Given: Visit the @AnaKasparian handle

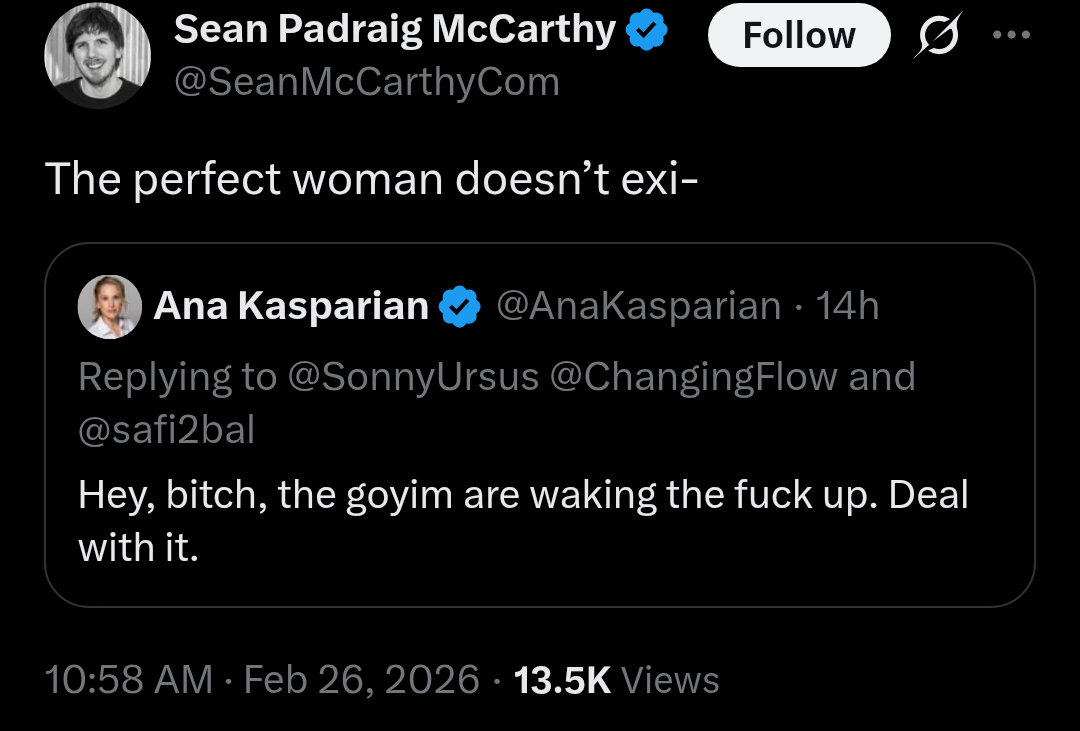Looking at the screenshot, I should click(x=639, y=306).
